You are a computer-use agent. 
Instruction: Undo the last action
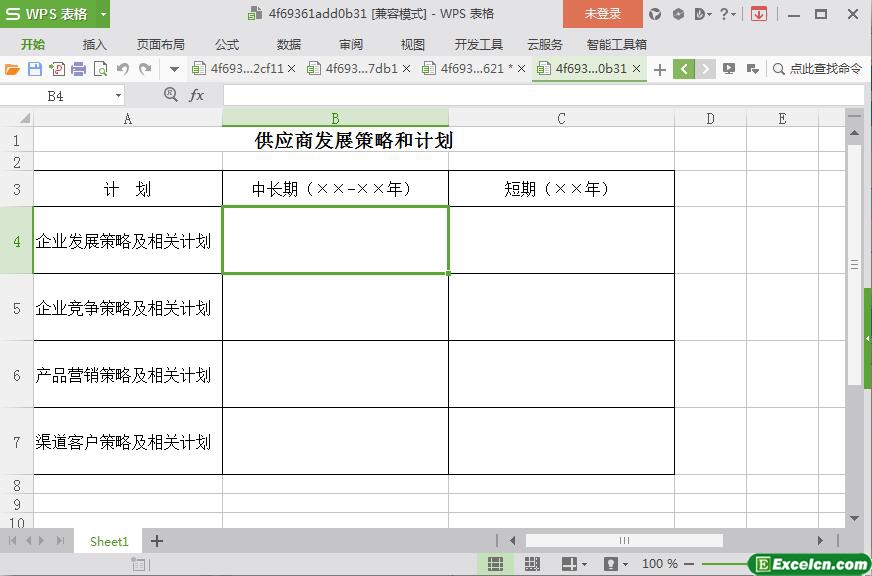click(123, 69)
